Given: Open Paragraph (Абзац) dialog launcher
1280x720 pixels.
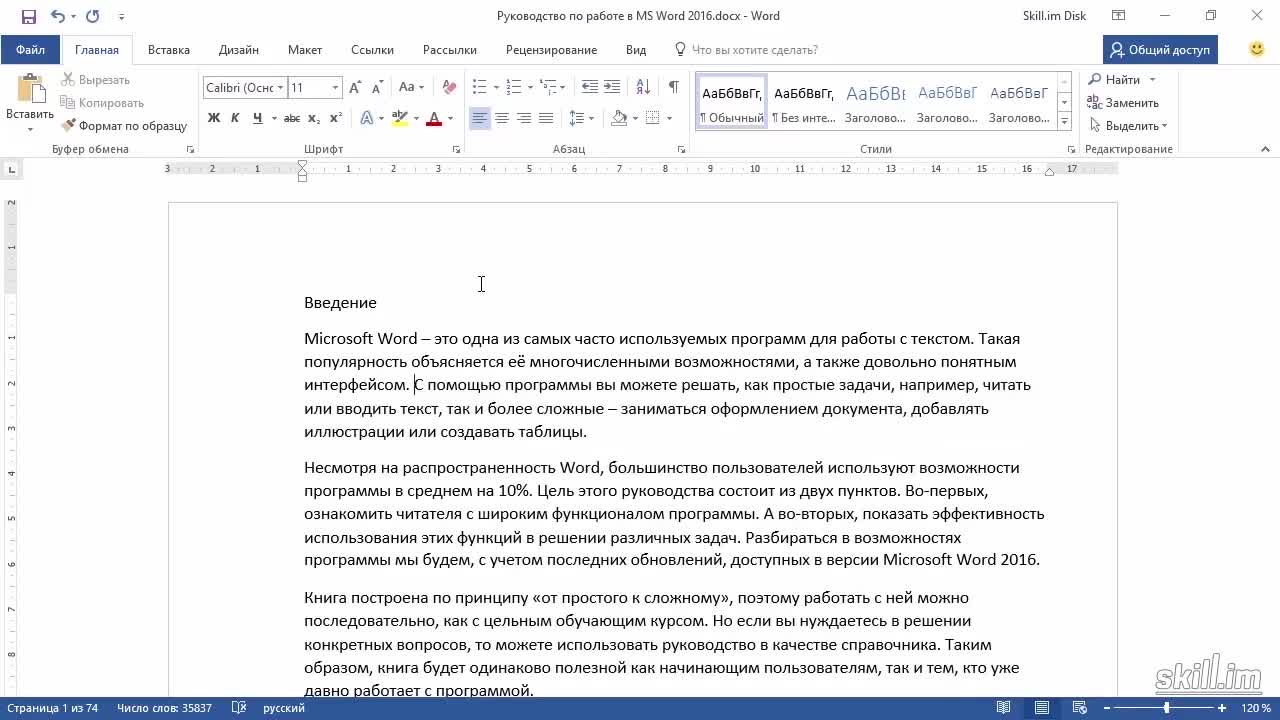Looking at the screenshot, I should (681, 149).
